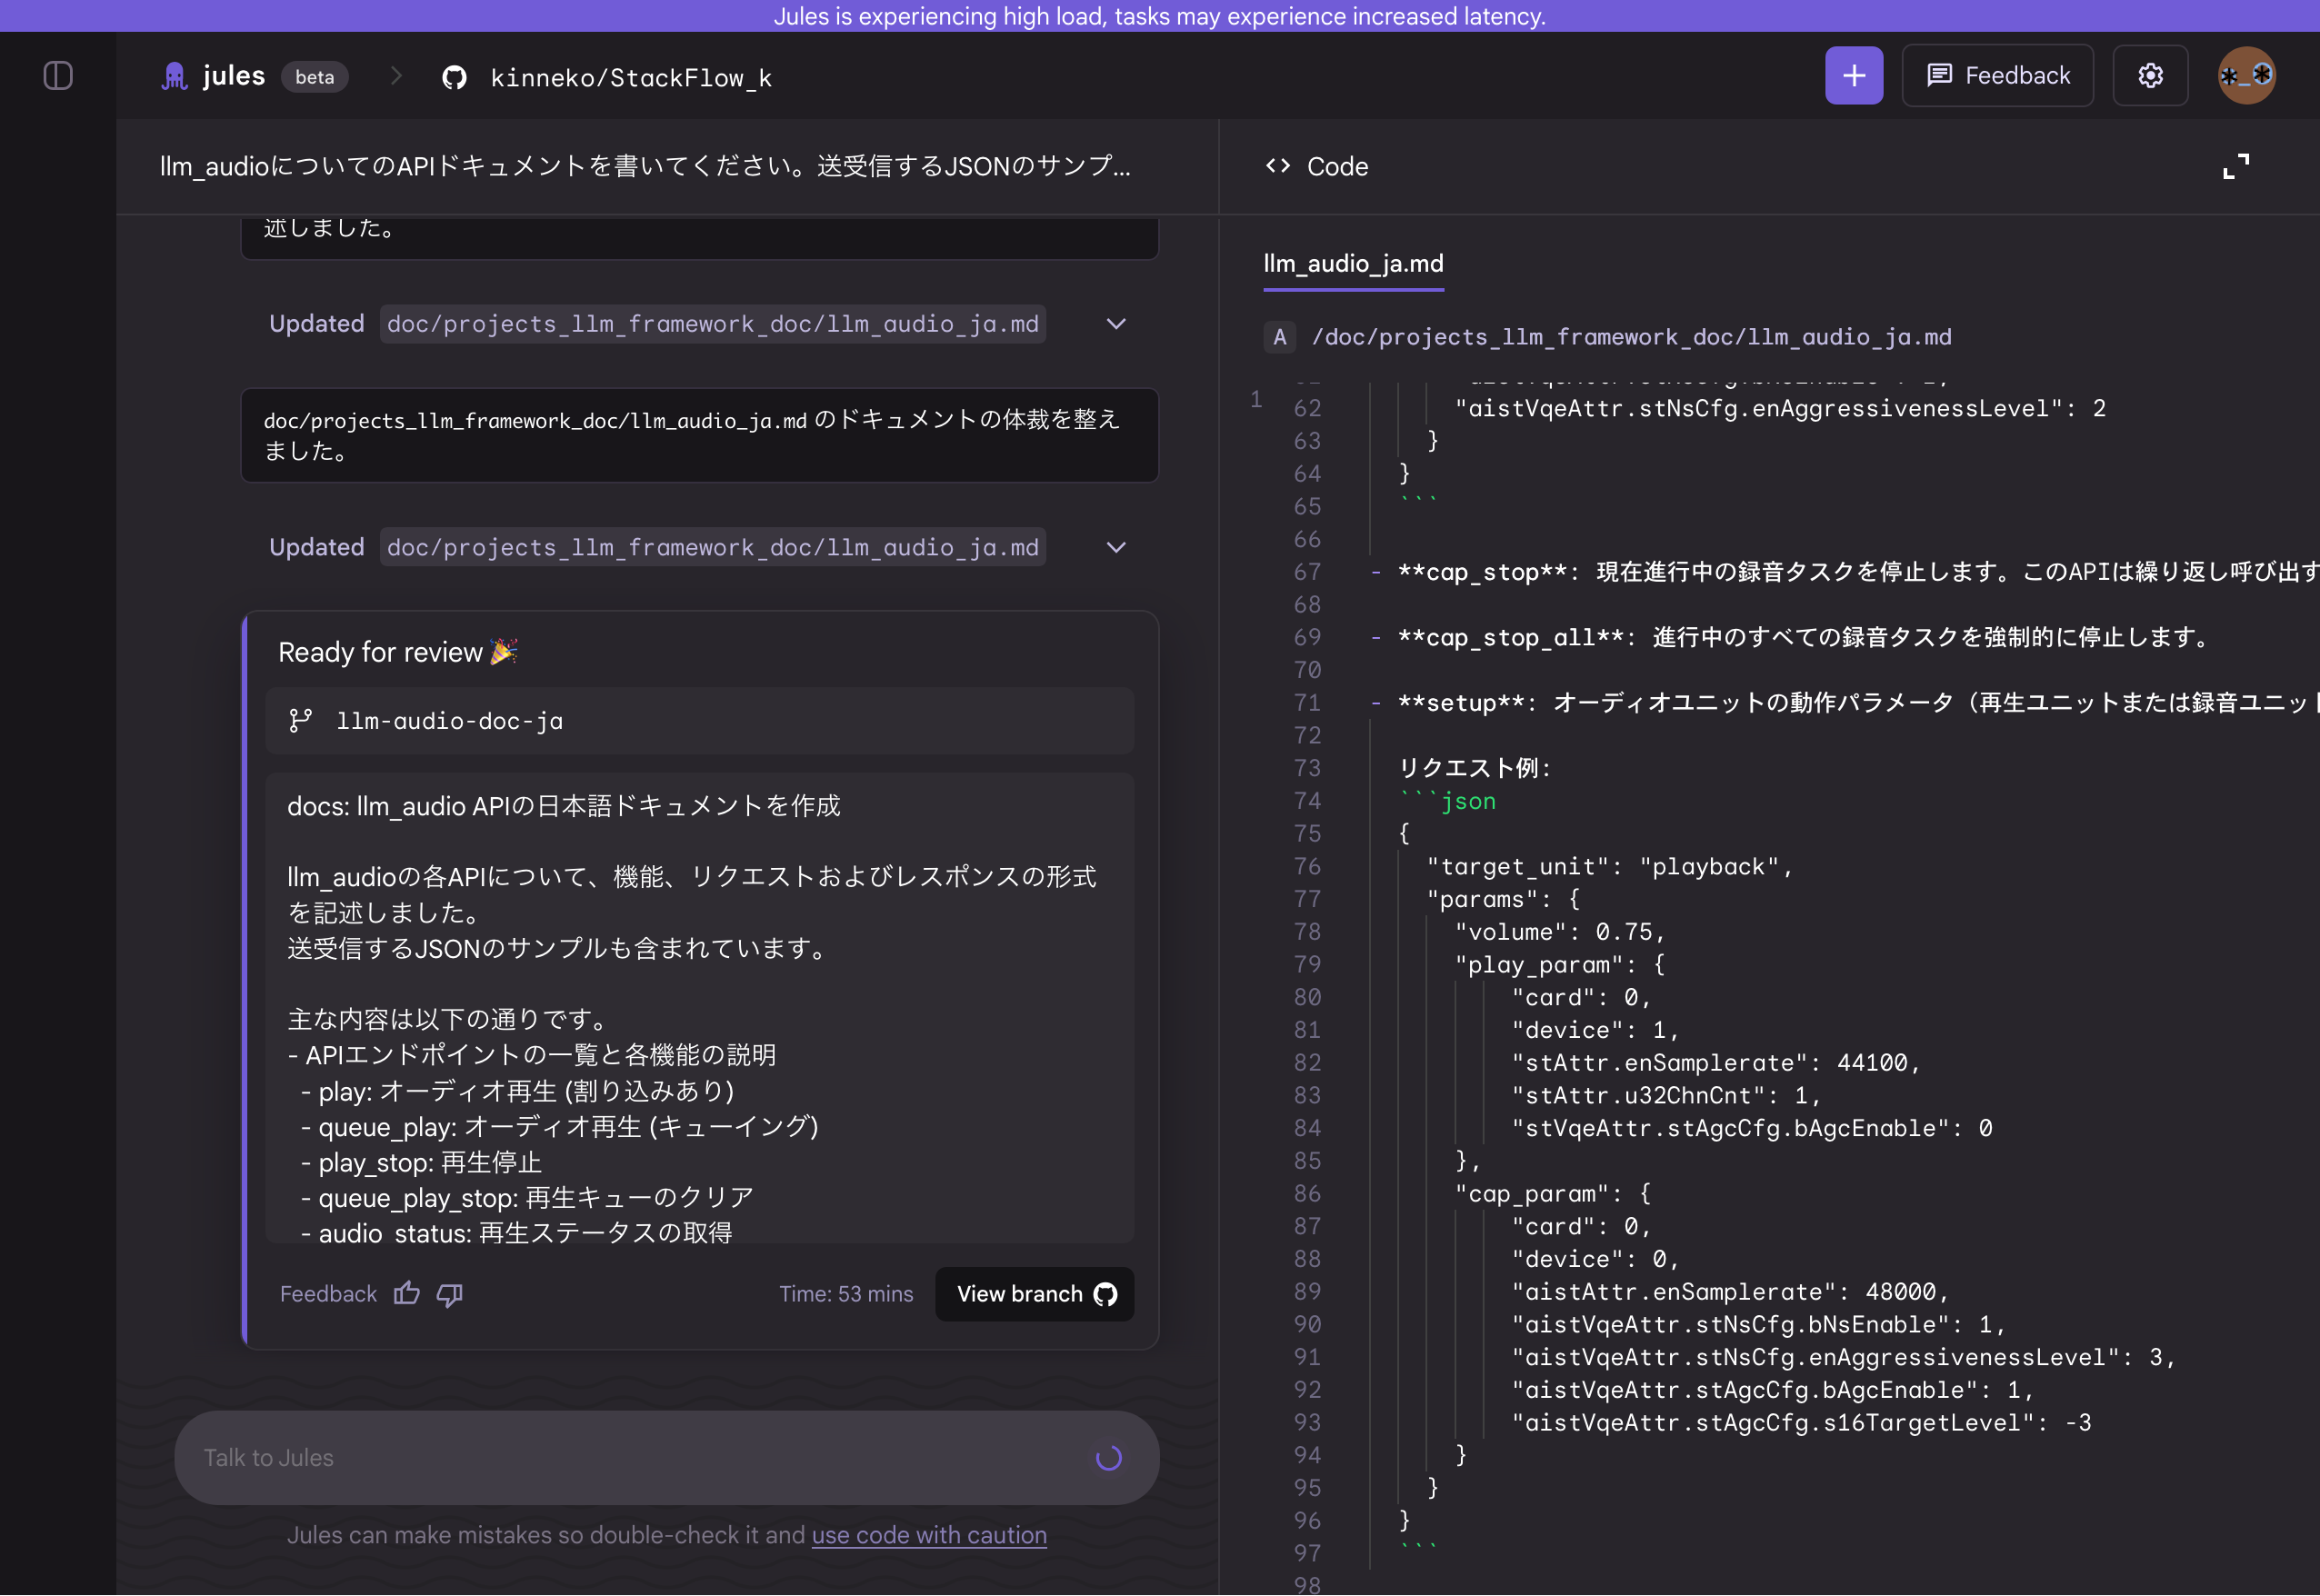2320x1596 pixels.
Task: Open the settings gear
Action: click(x=2150, y=76)
